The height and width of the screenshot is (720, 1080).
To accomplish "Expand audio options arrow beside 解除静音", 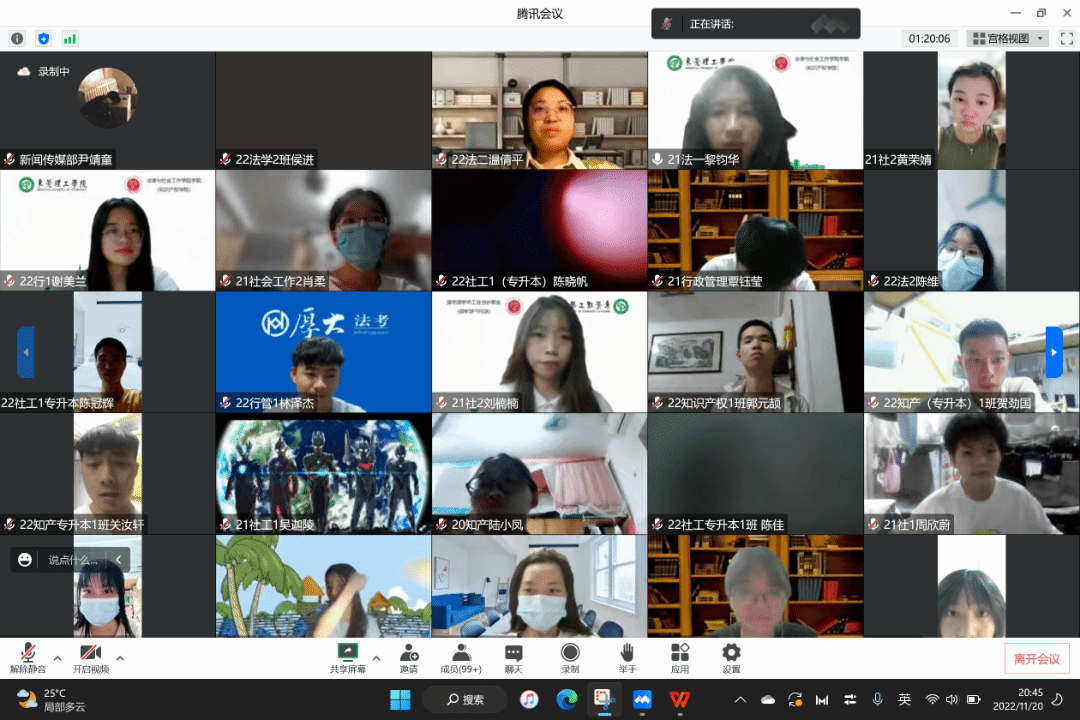I will pos(57,658).
